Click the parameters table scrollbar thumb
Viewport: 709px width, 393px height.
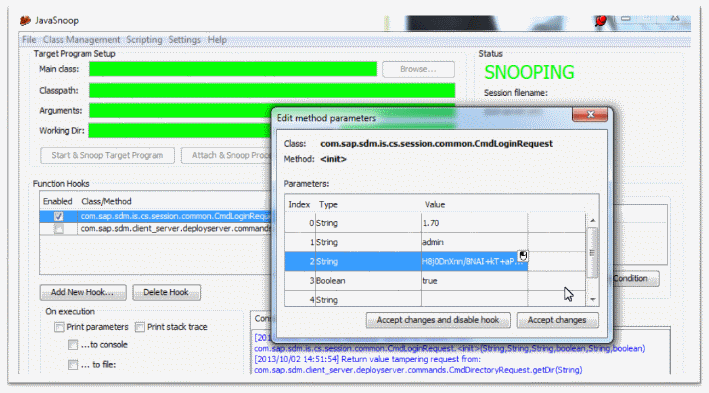592,252
